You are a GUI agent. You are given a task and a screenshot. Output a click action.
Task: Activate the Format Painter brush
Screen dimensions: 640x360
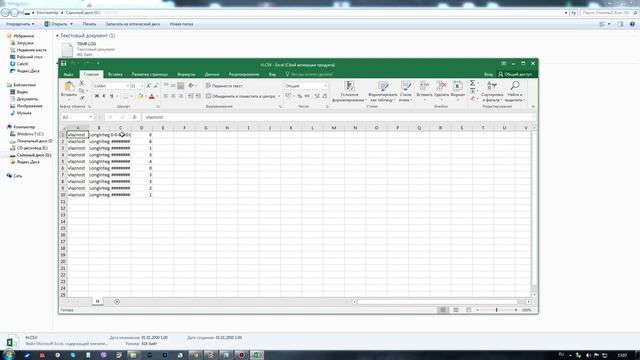click(82, 98)
